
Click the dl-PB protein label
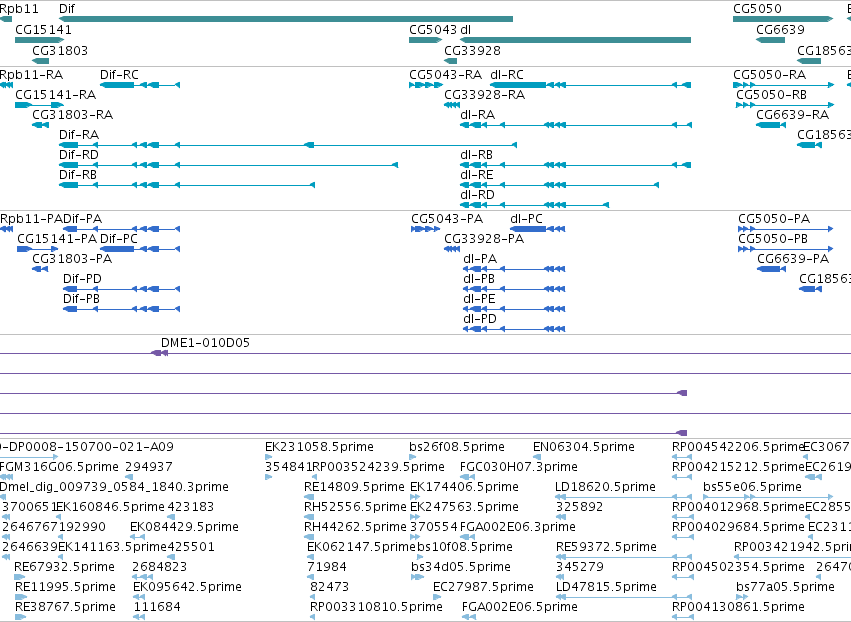(x=479, y=279)
